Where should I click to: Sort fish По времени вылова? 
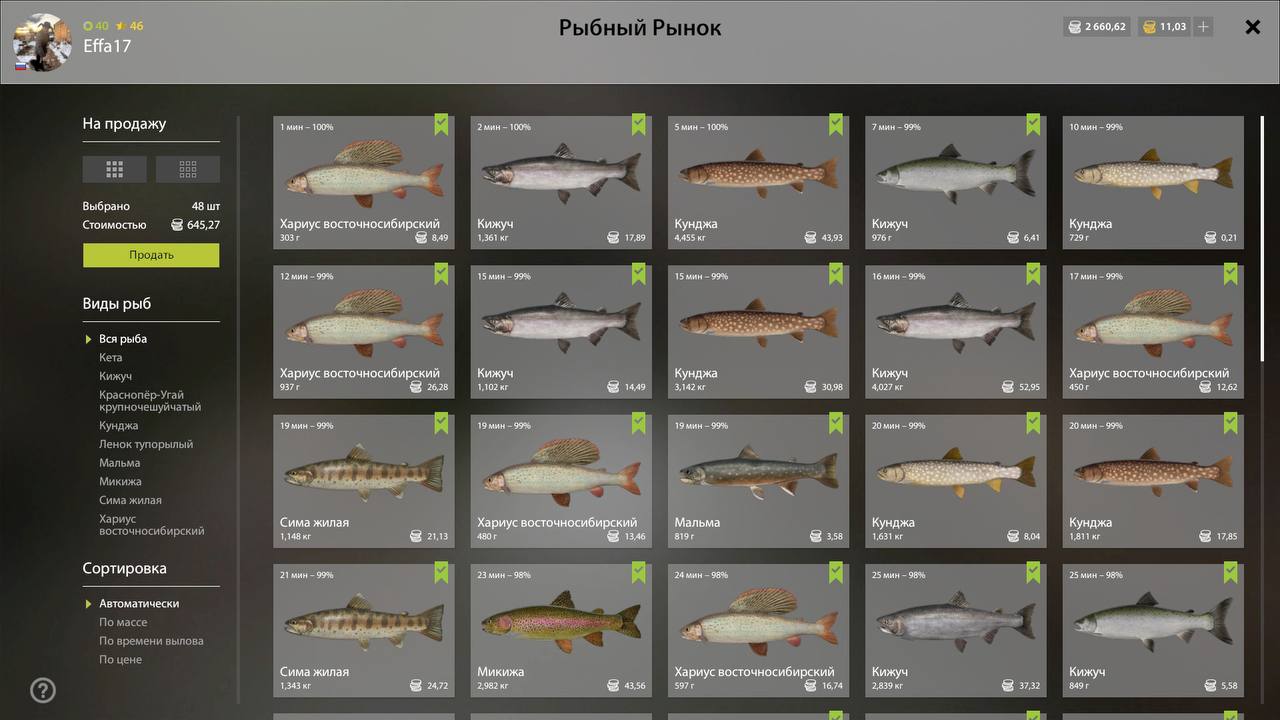click(x=151, y=641)
